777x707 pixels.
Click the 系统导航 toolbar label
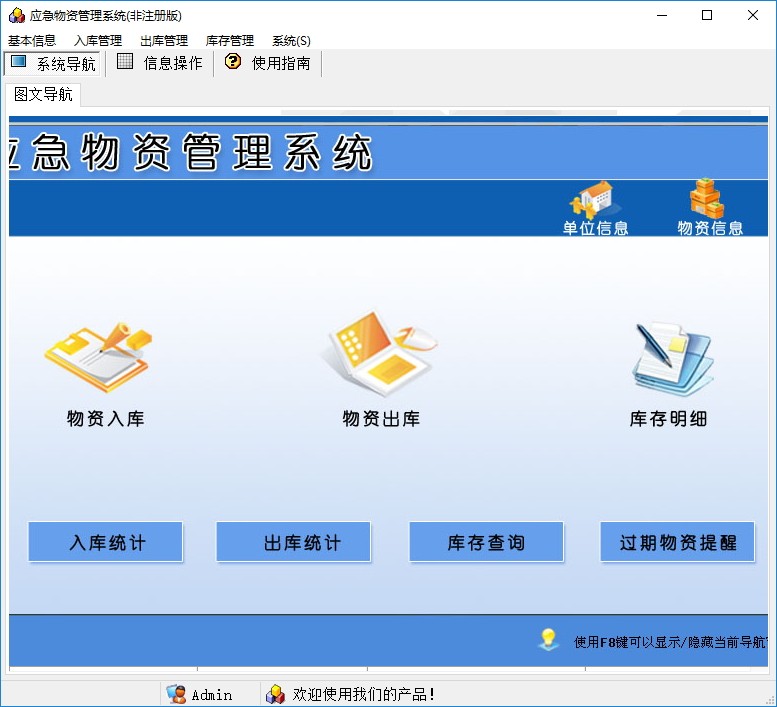click(x=66, y=63)
